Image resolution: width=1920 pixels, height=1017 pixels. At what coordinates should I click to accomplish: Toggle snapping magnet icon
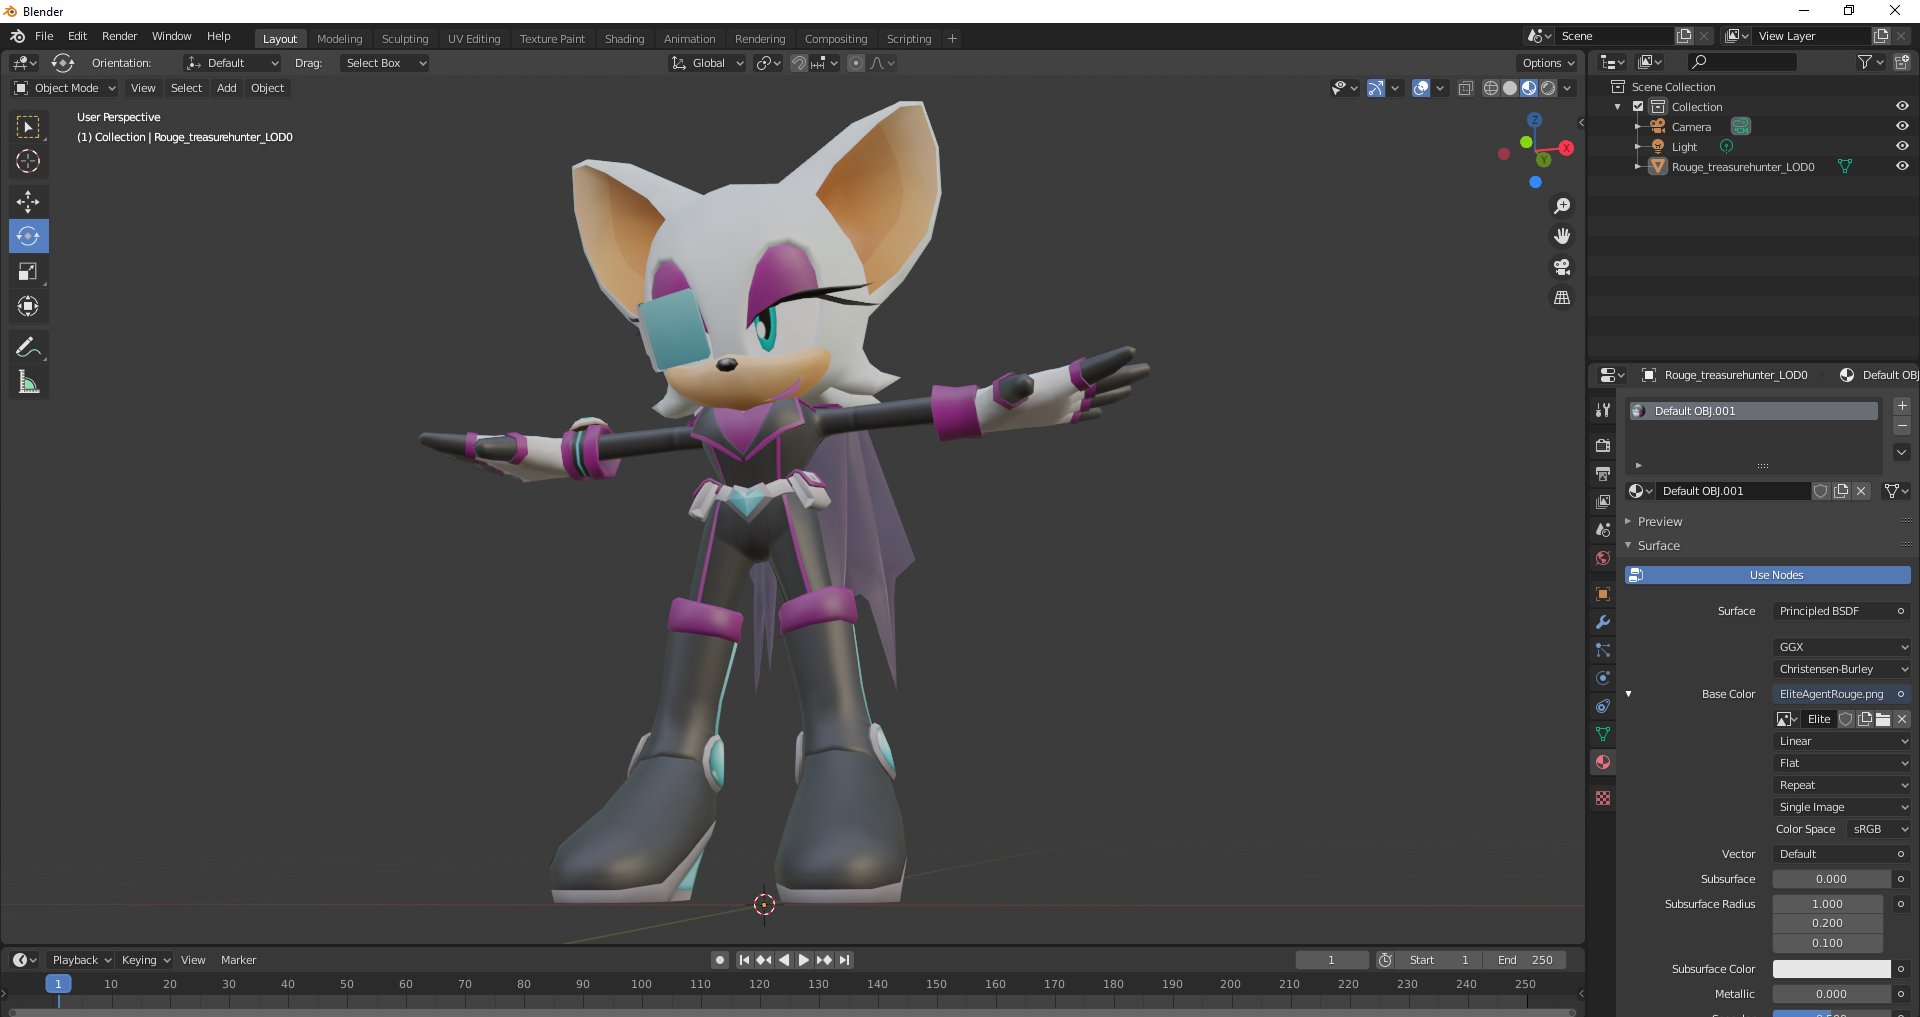[798, 63]
